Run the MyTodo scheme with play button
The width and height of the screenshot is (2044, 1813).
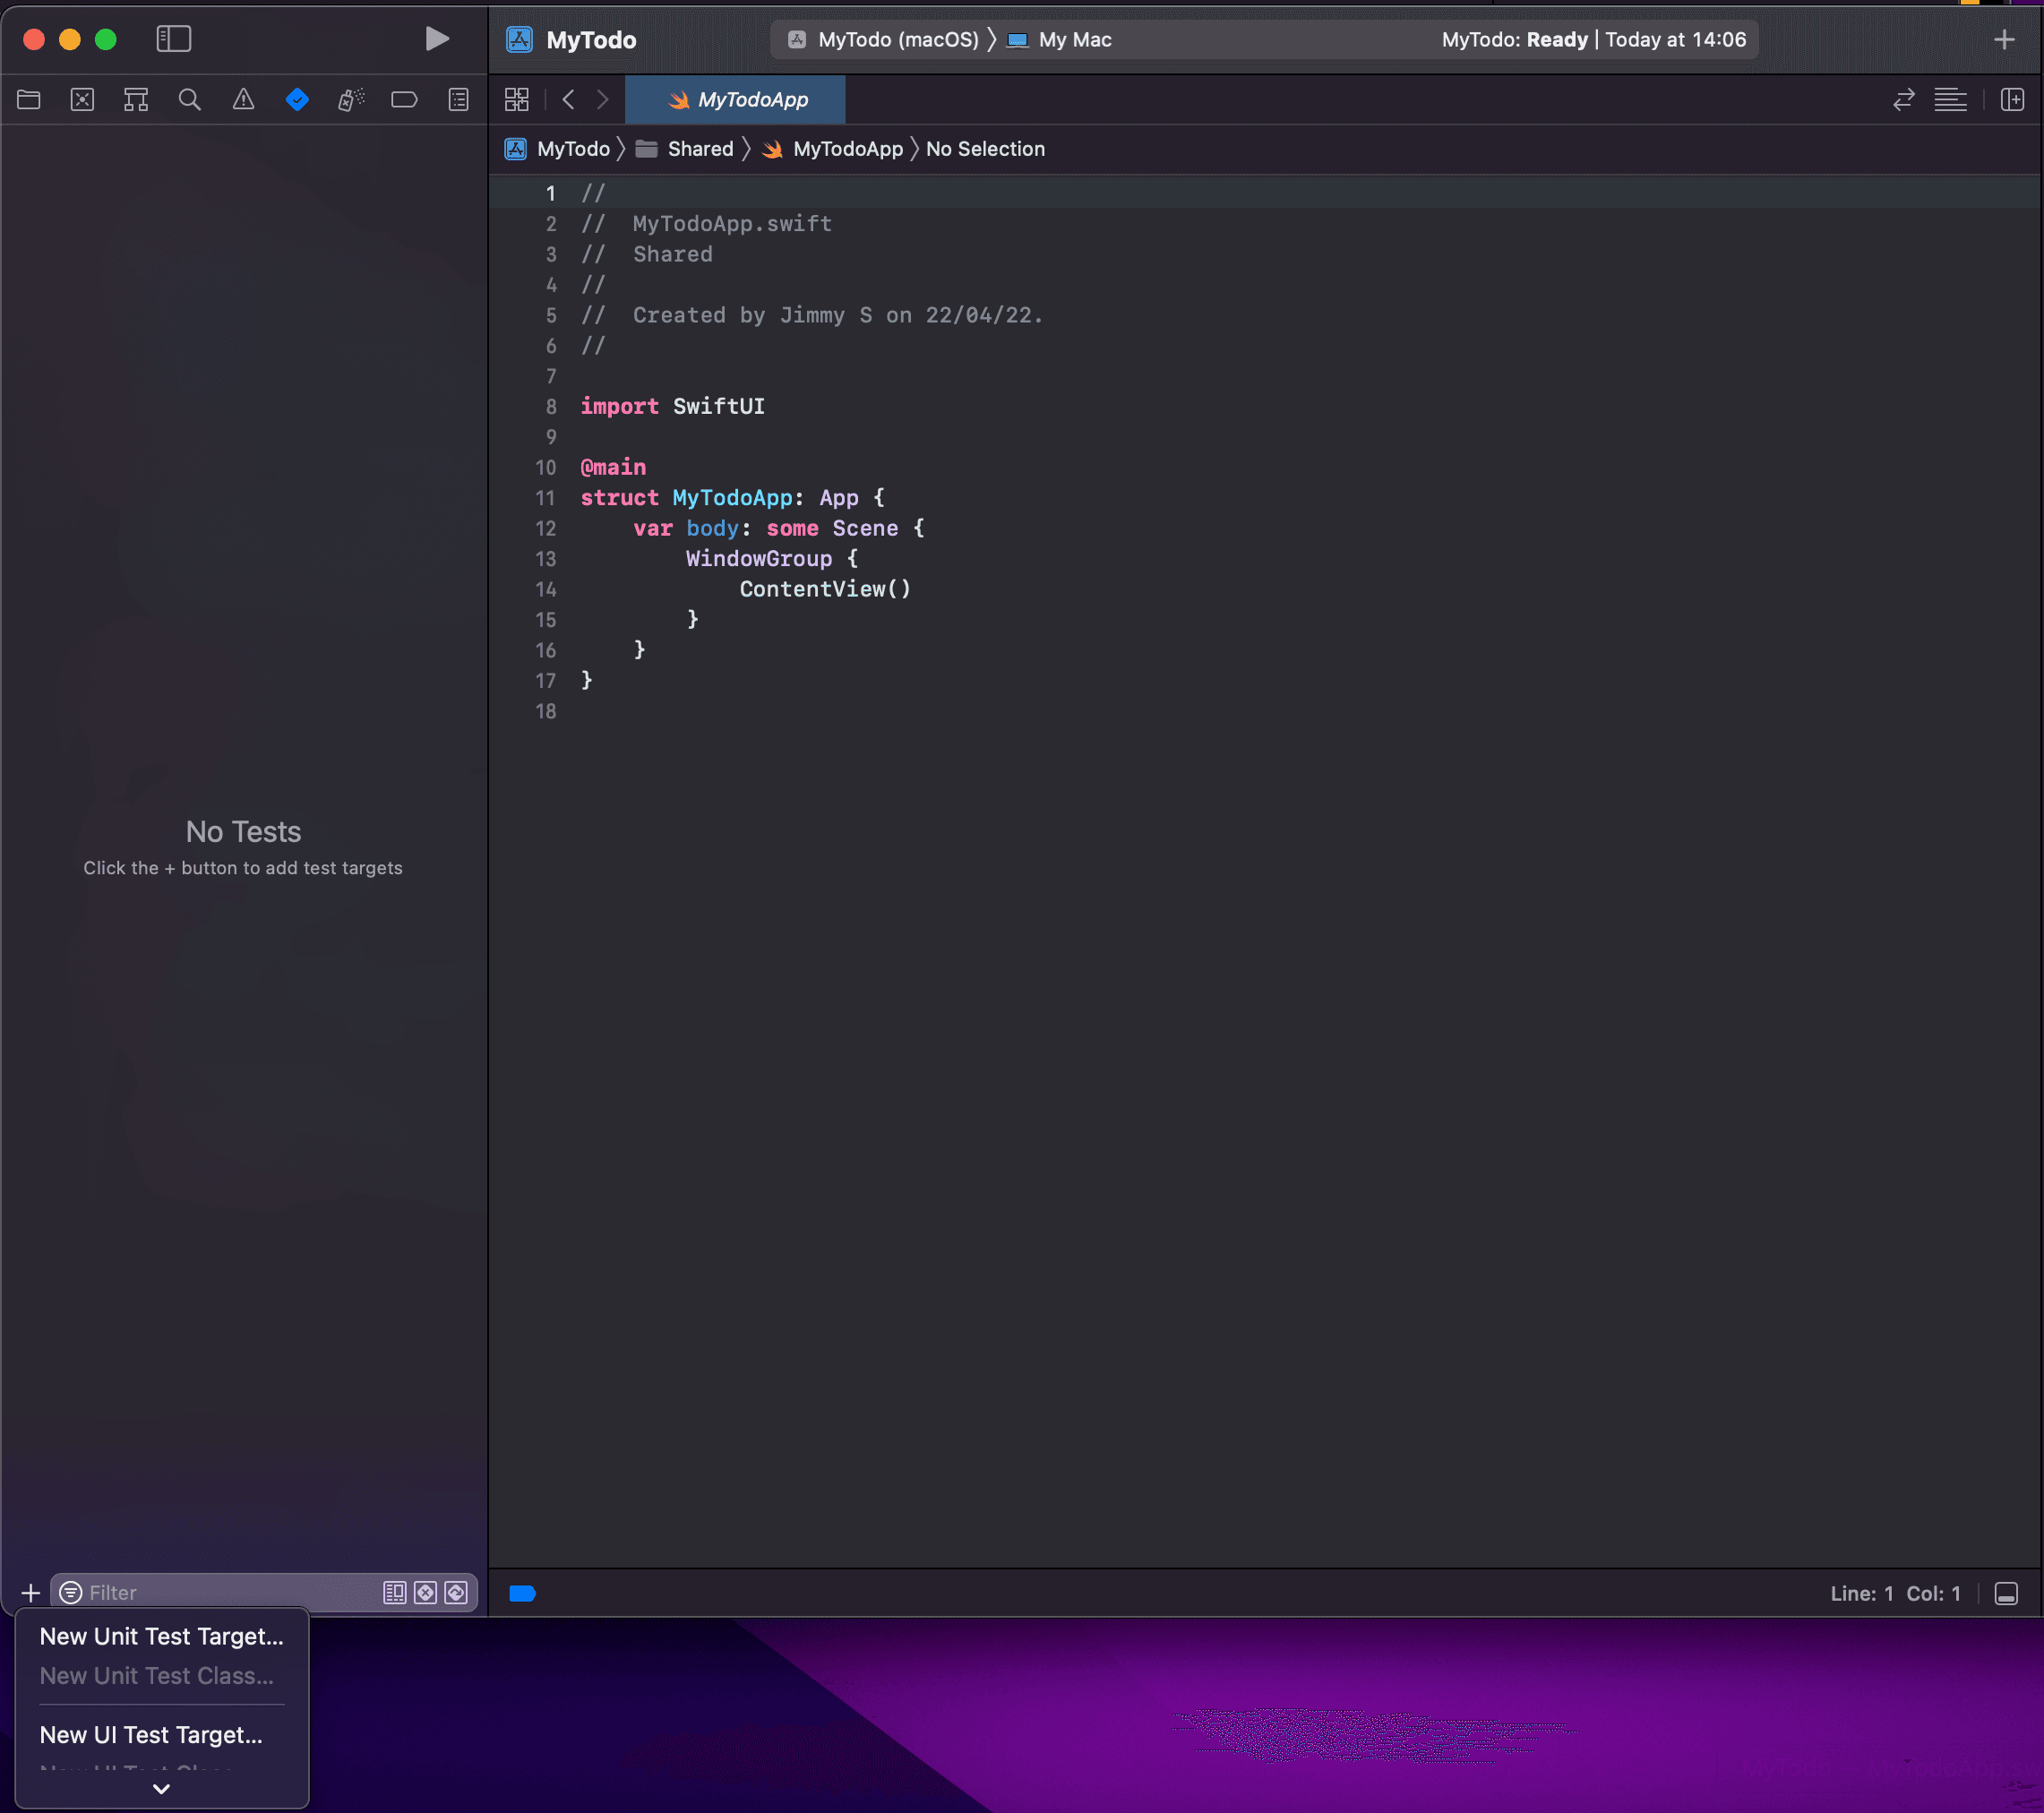point(437,39)
